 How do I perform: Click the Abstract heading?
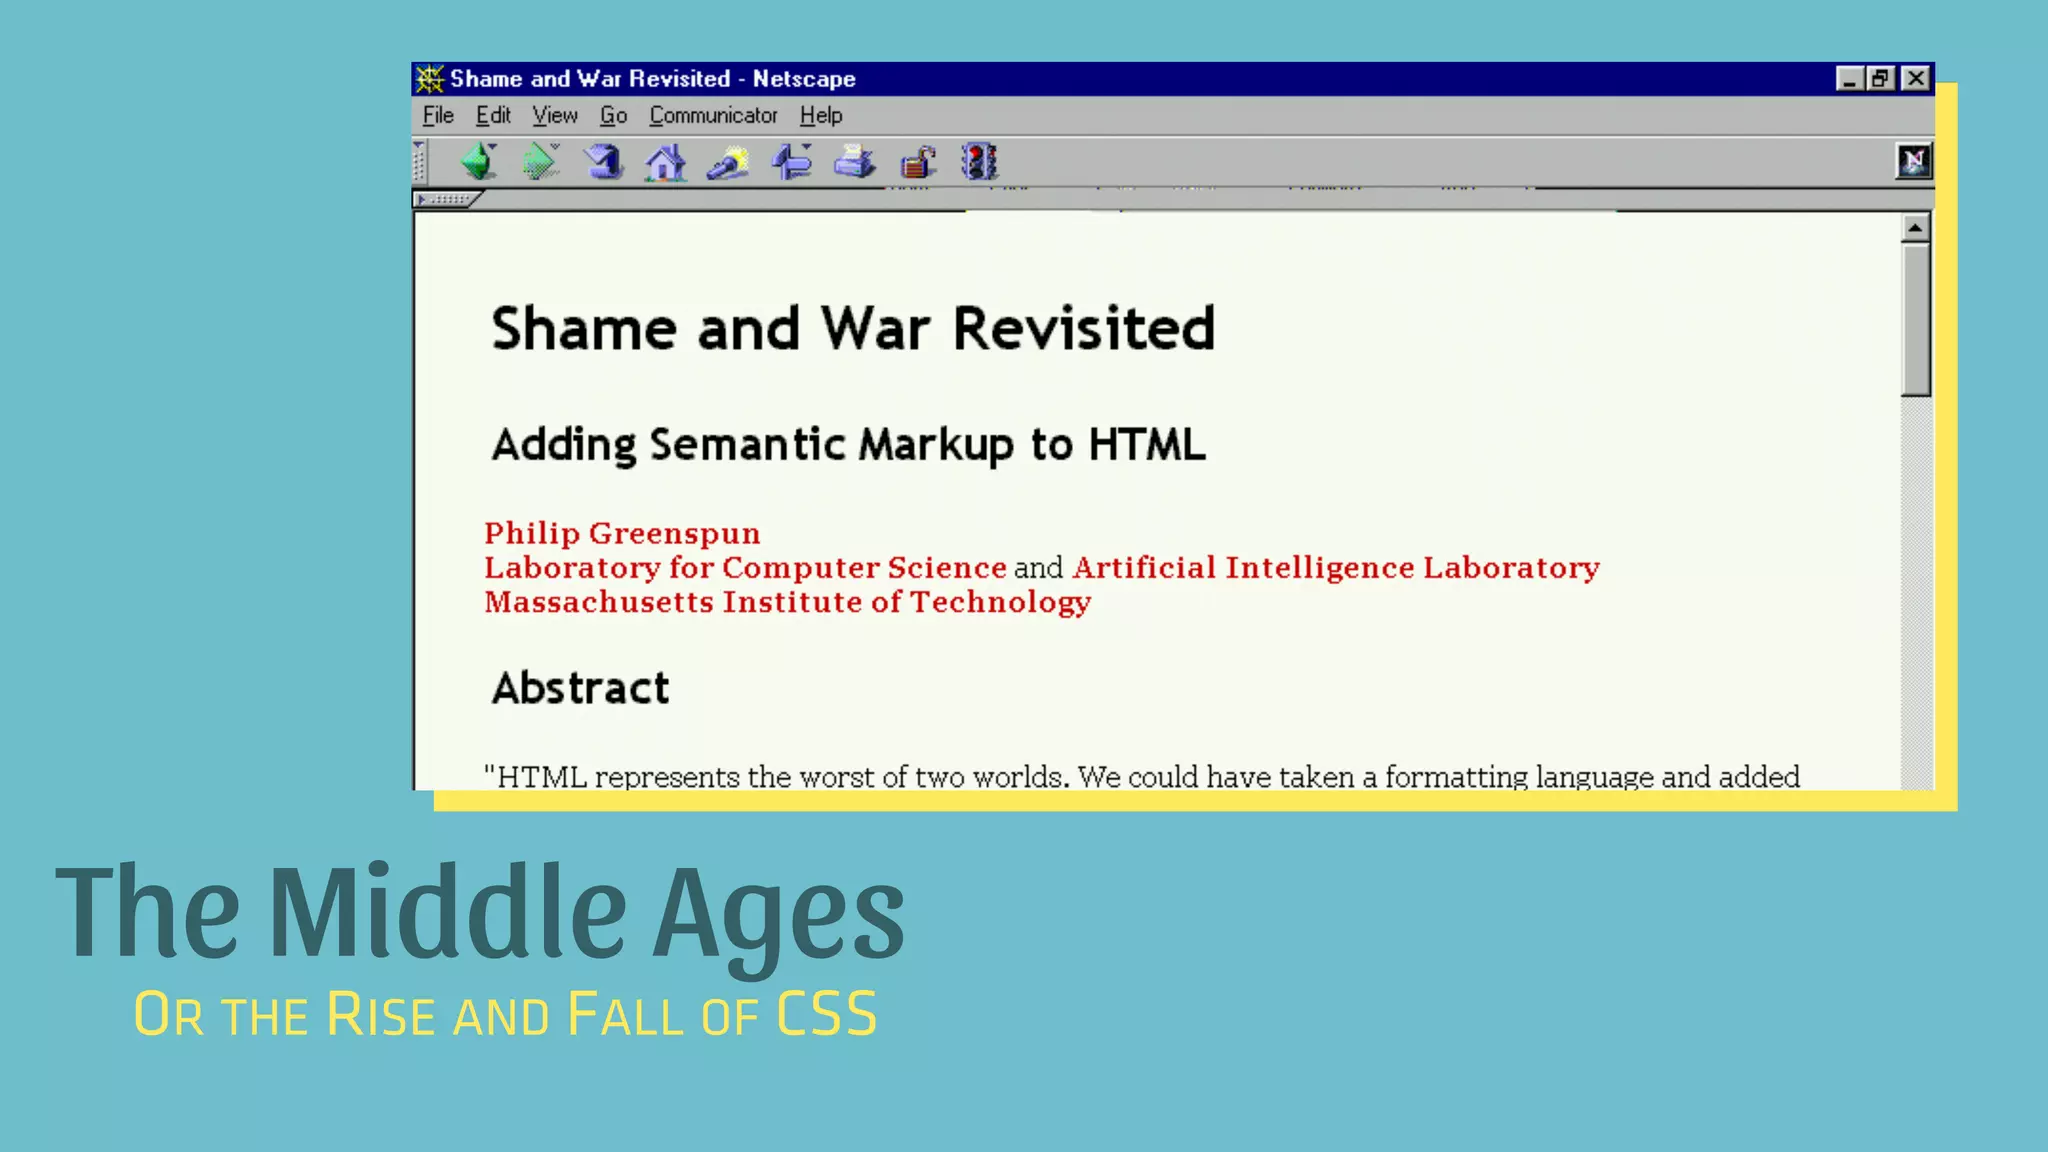point(580,688)
